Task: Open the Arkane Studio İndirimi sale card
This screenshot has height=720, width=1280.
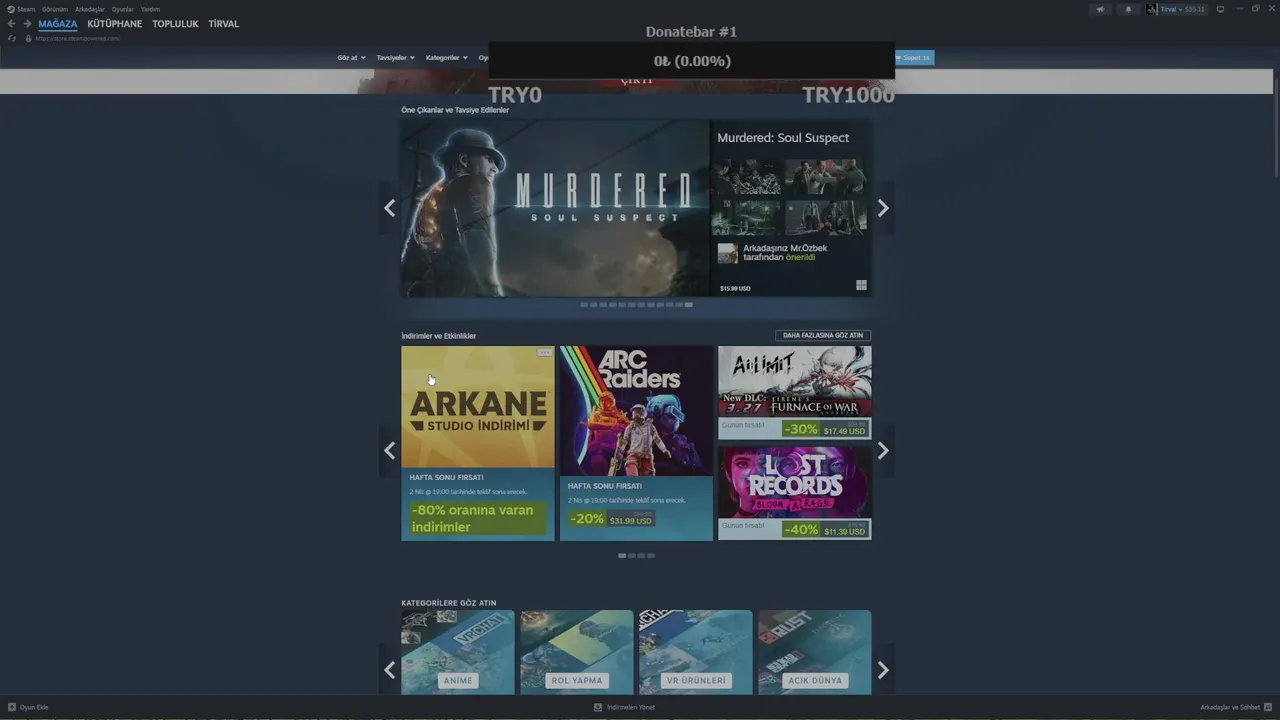Action: point(478,443)
